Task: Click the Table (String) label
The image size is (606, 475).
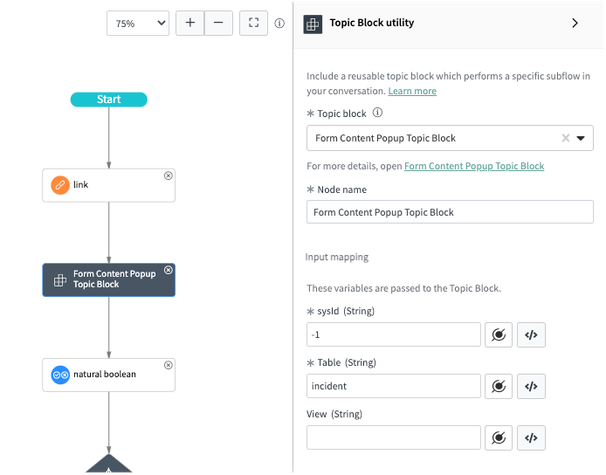Action: pos(347,363)
